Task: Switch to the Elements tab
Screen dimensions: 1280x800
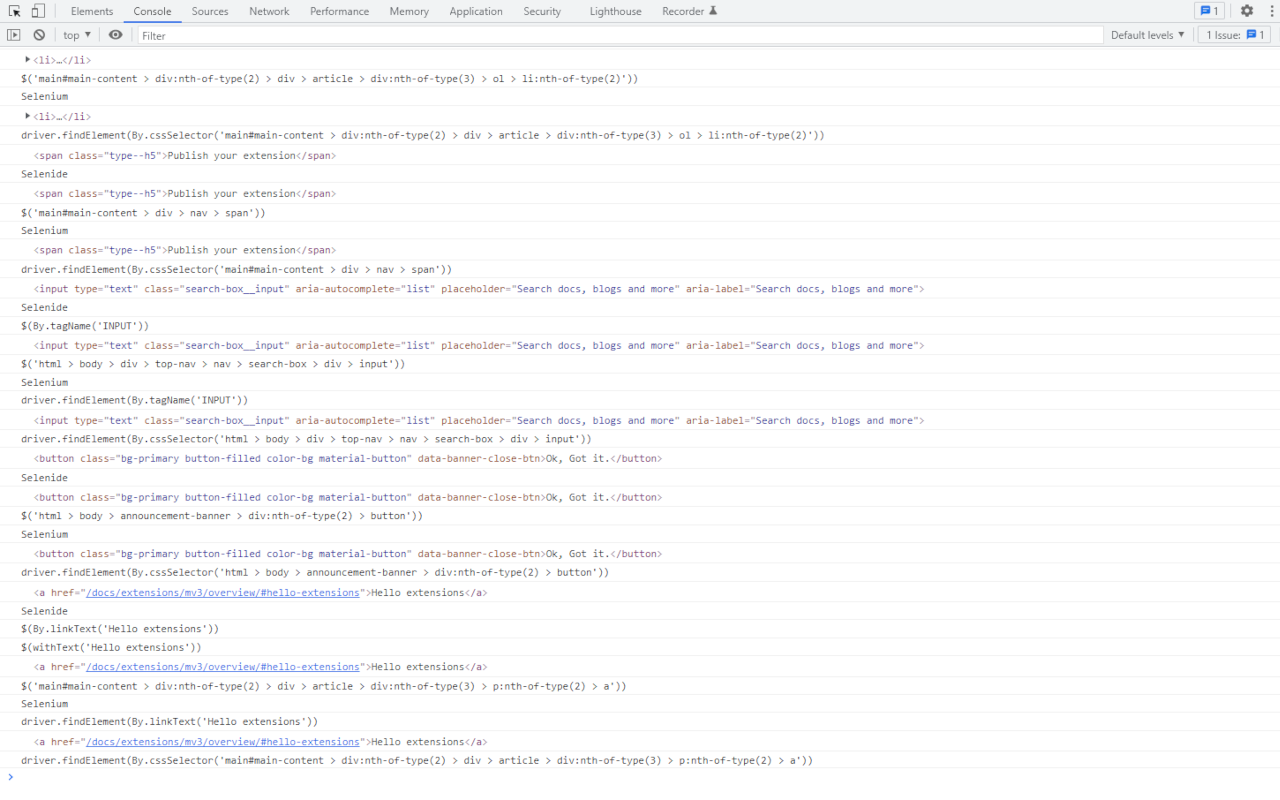Action: 92,11
